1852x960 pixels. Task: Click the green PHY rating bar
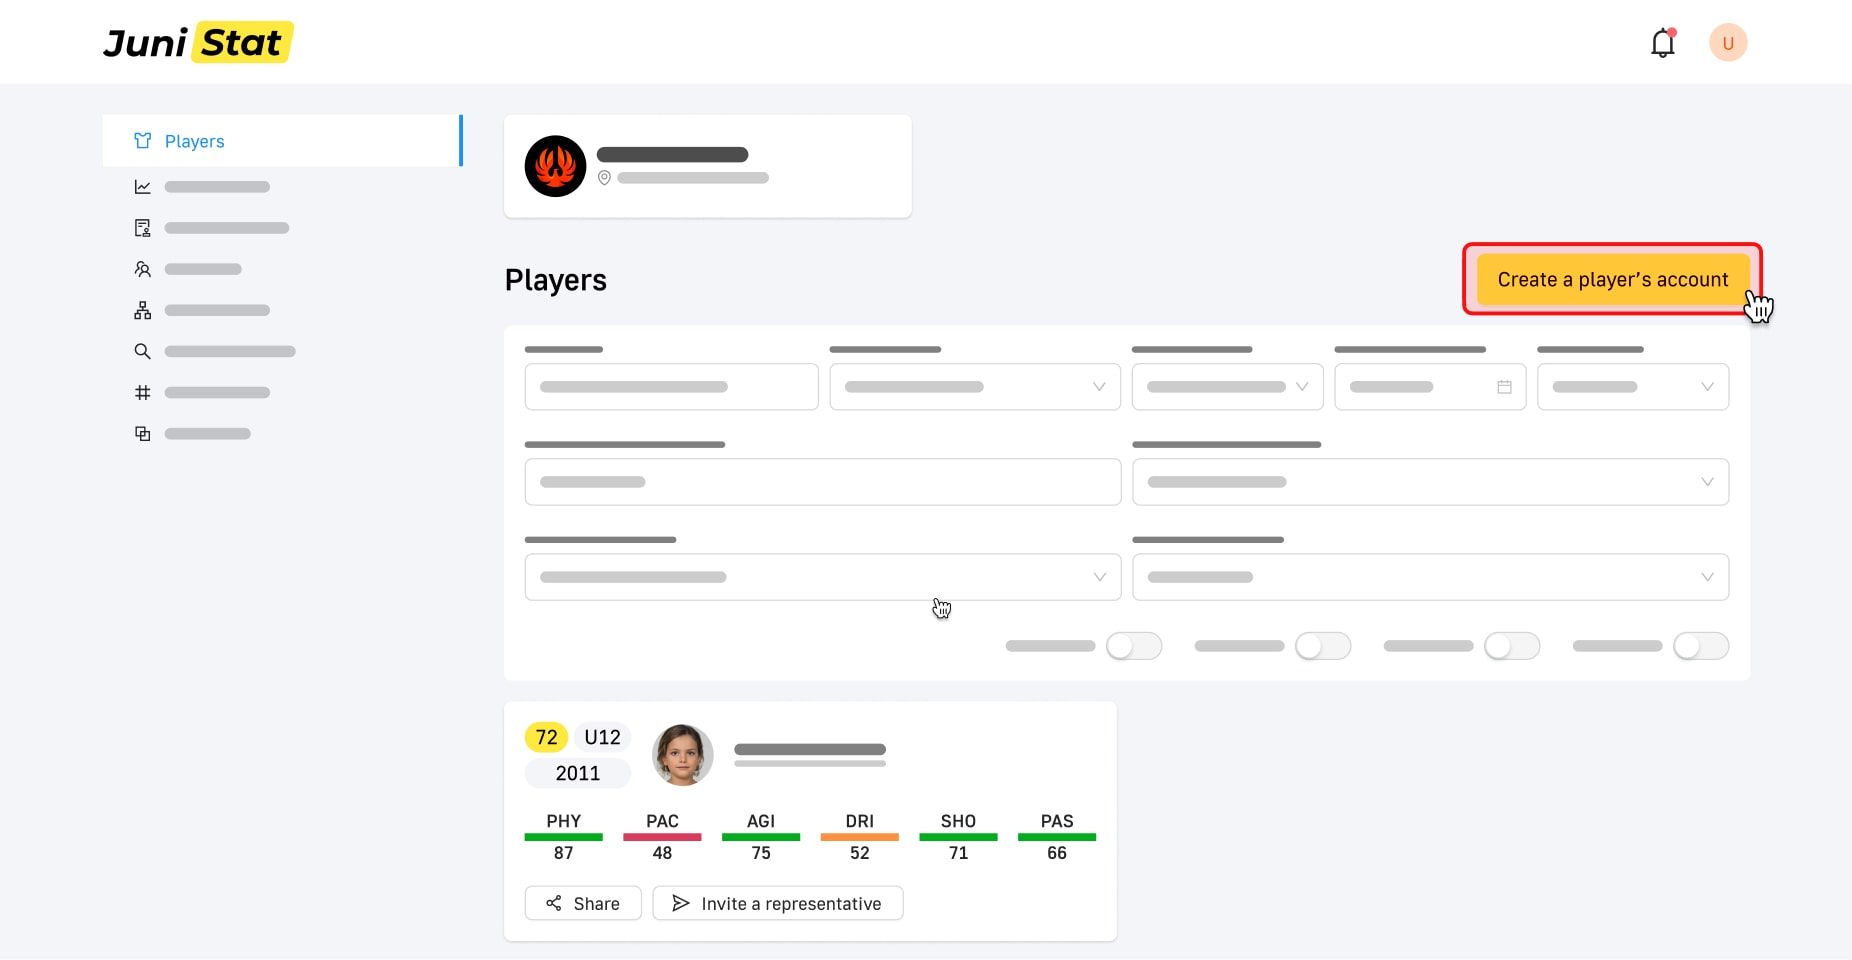click(x=563, y=837)
